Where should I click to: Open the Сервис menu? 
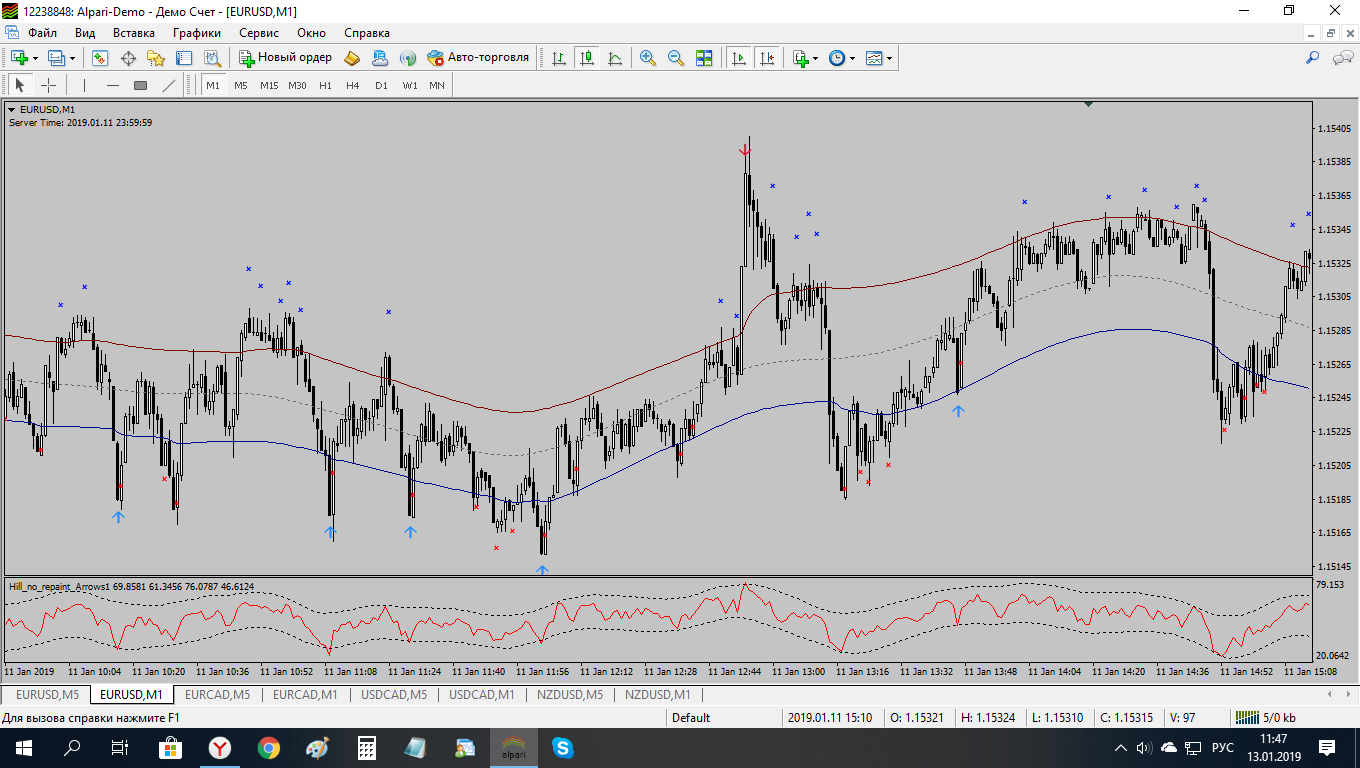coord(259,33)
